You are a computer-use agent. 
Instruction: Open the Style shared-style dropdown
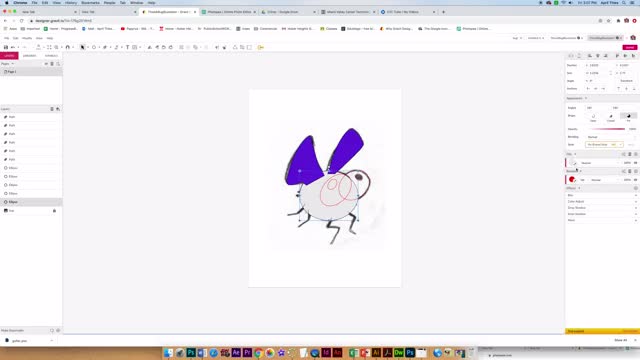click(x=604, y=144)
